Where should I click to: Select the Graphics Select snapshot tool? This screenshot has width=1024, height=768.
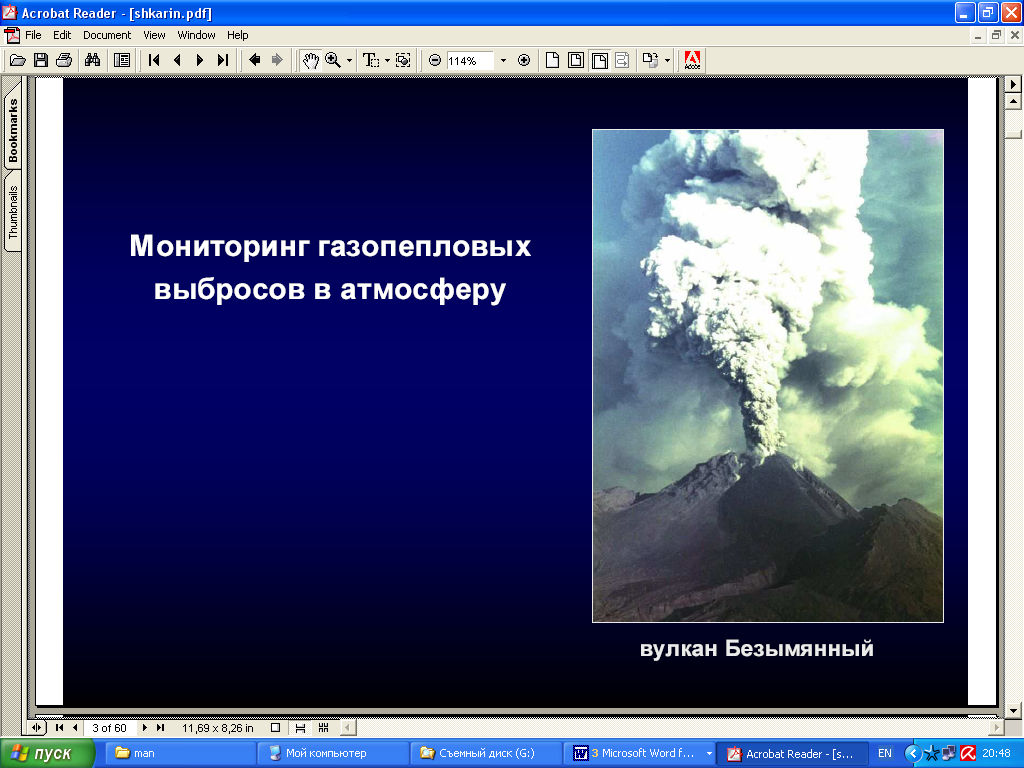[x=404, y=61]
